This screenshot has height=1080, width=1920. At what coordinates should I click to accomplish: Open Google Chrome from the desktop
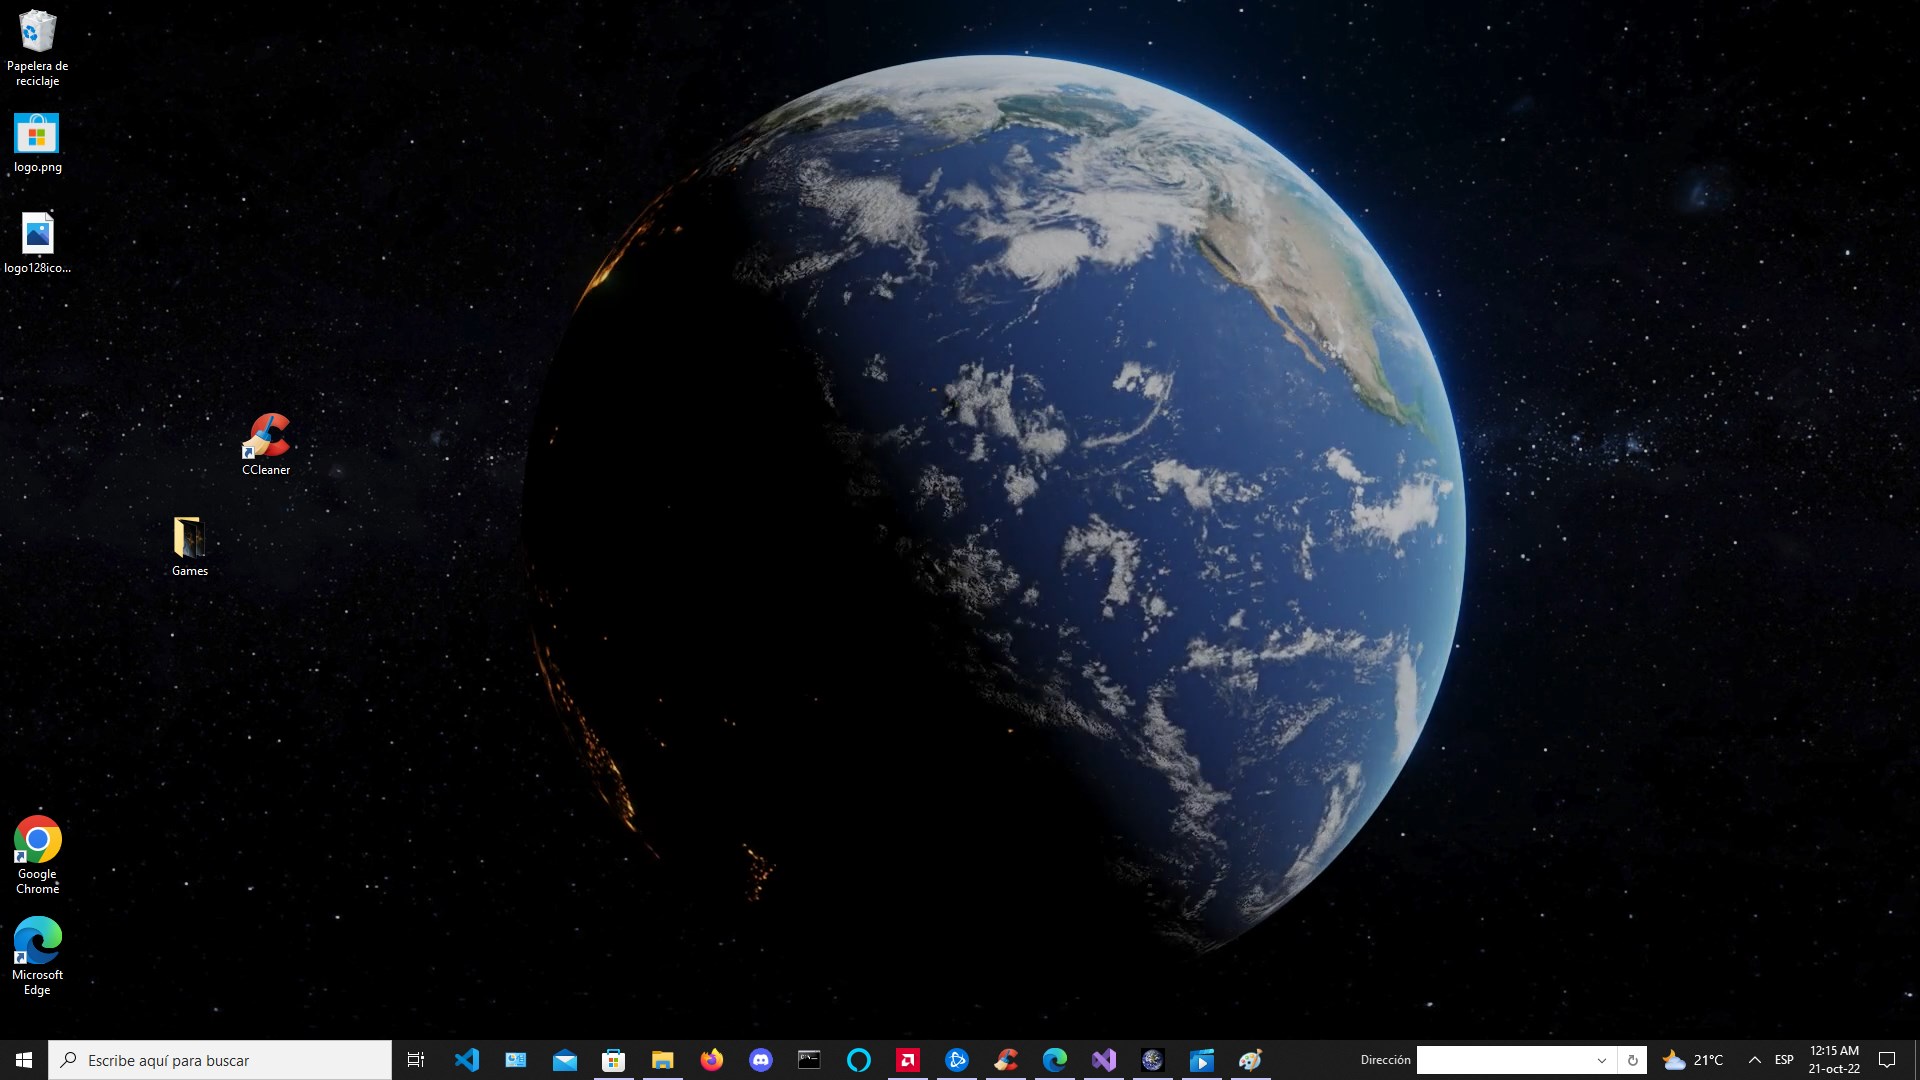37,840
